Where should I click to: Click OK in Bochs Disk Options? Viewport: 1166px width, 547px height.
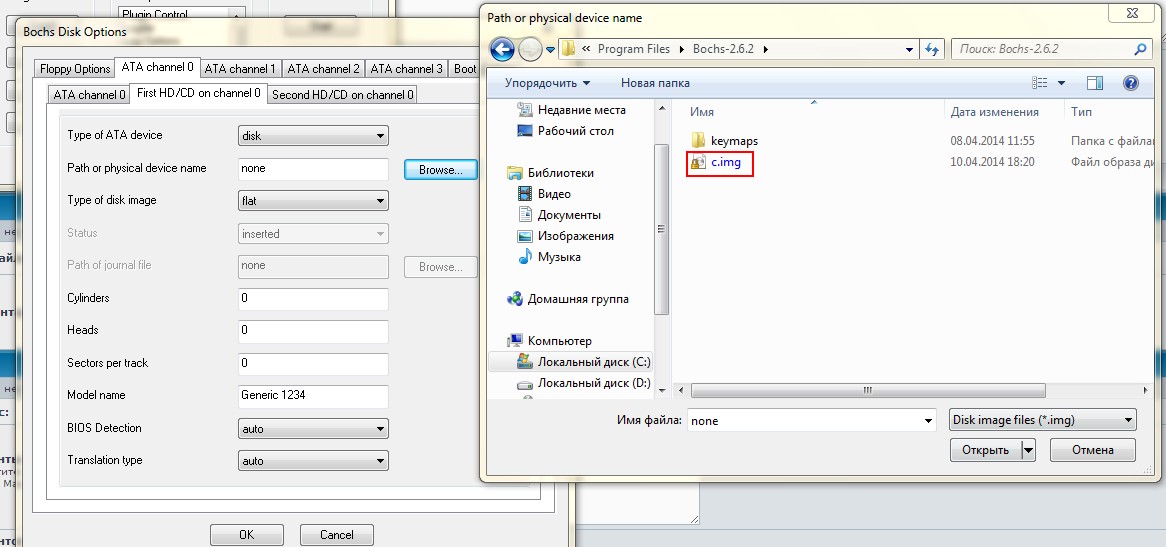tap(247, 534)
